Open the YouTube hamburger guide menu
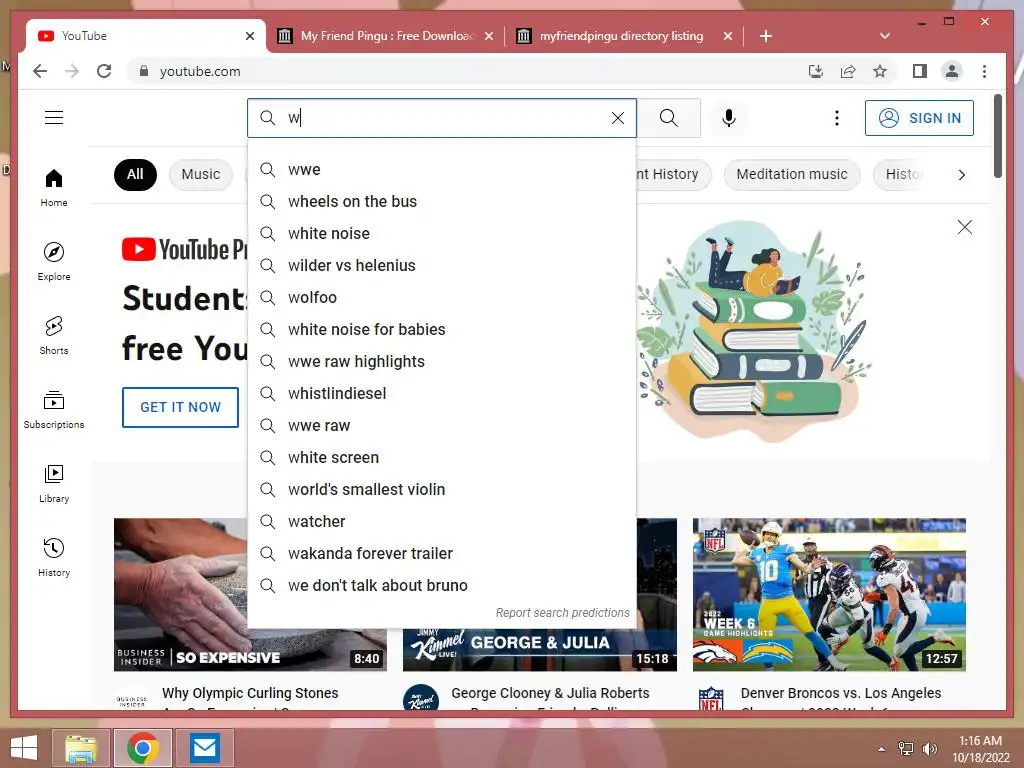 (54, 118)
